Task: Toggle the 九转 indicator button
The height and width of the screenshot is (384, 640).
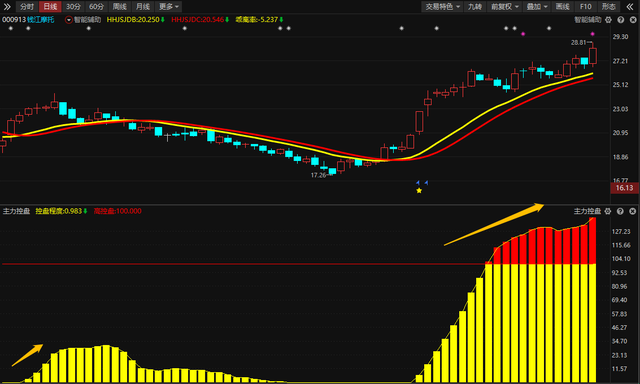Action: pyautogui.click(x=475, y=7)
